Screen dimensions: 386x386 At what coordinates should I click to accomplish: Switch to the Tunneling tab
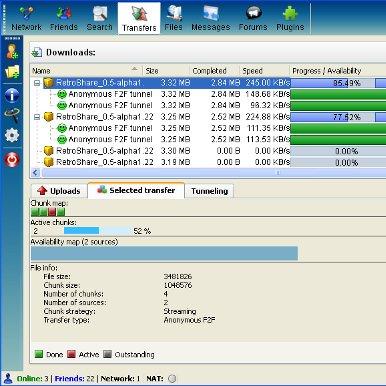pyautogui.click(x=209, y=191)
